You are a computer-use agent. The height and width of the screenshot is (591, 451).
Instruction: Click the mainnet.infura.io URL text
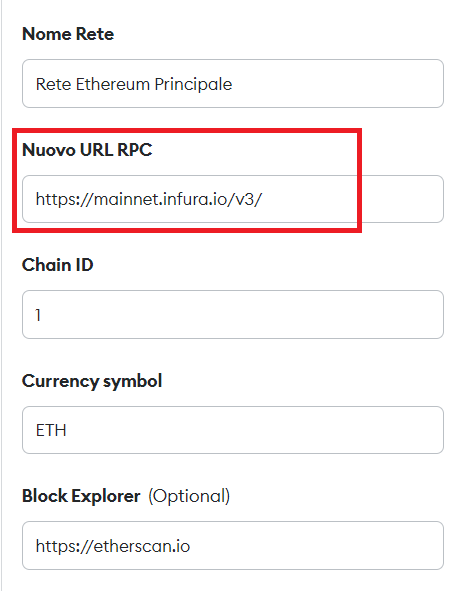point(149,199)
